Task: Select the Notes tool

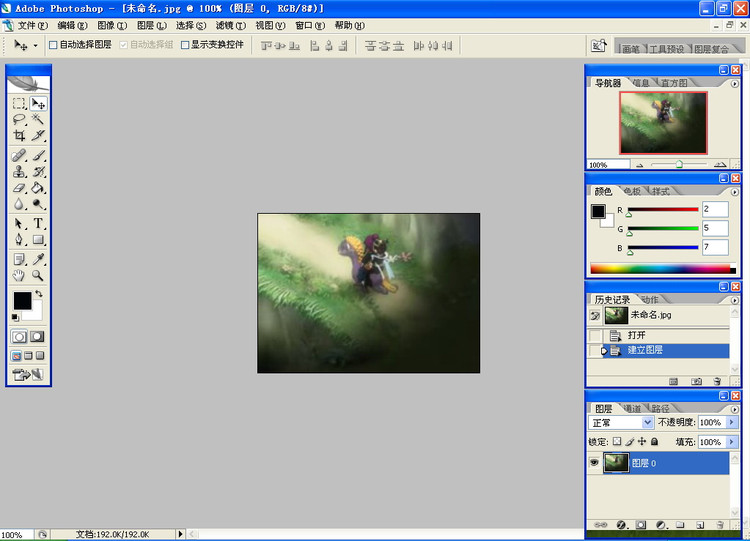Action: (x=19, y=259)
